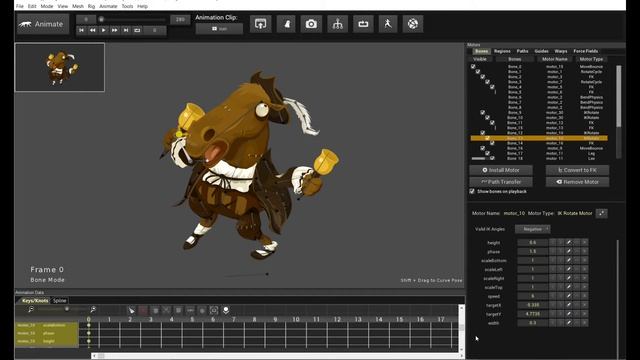Screen dimensions: 640x360
Task: Open the Animate mode selector
Action: (x=42, y=24)
